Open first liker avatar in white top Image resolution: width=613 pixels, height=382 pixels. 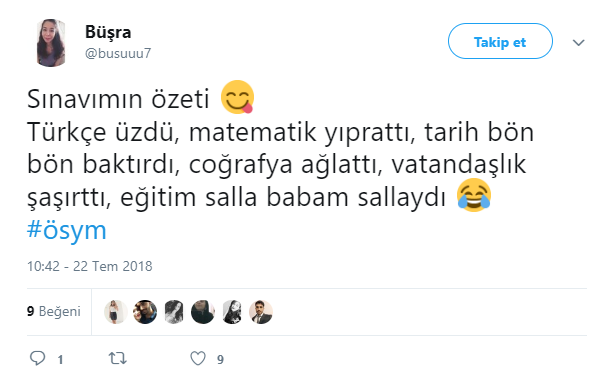pos(116,312)
